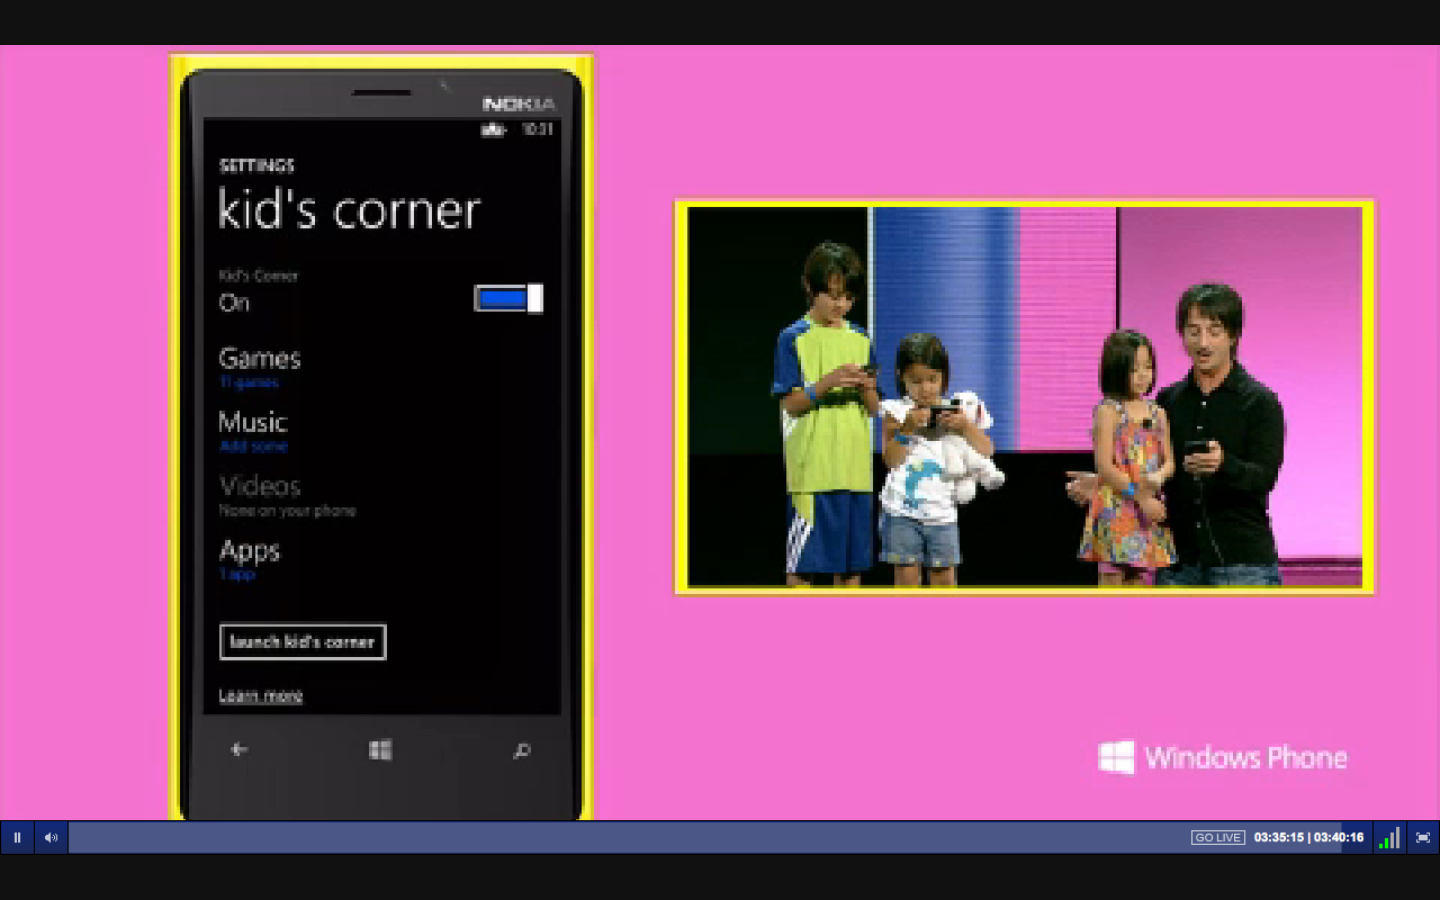Follow the Learn more link
This screenshot has height=900, width=1440.
(261, 696)
